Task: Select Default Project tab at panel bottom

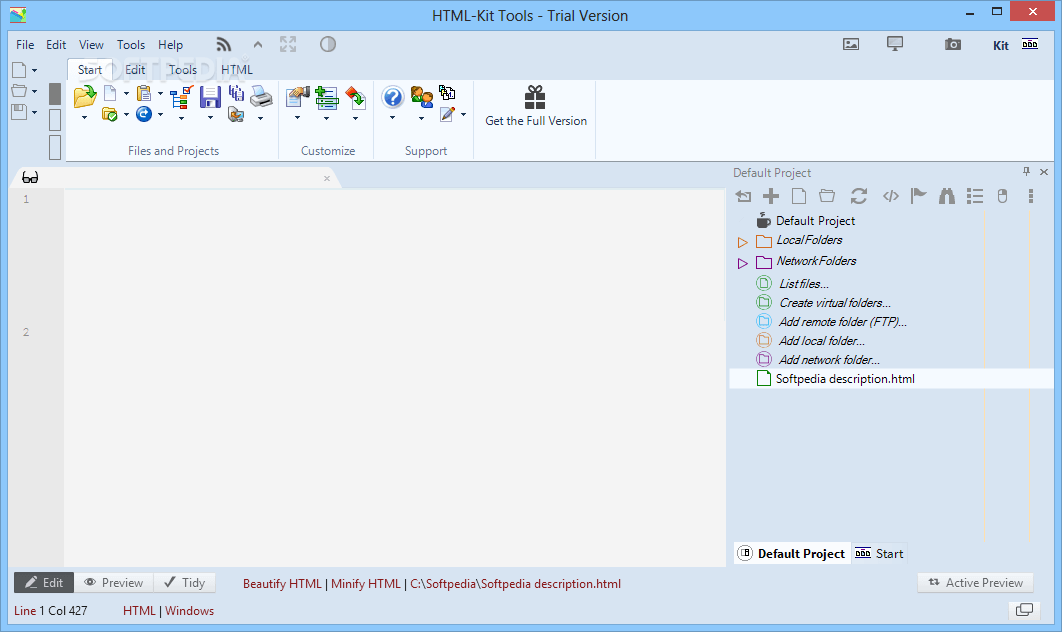Action: 792,553
